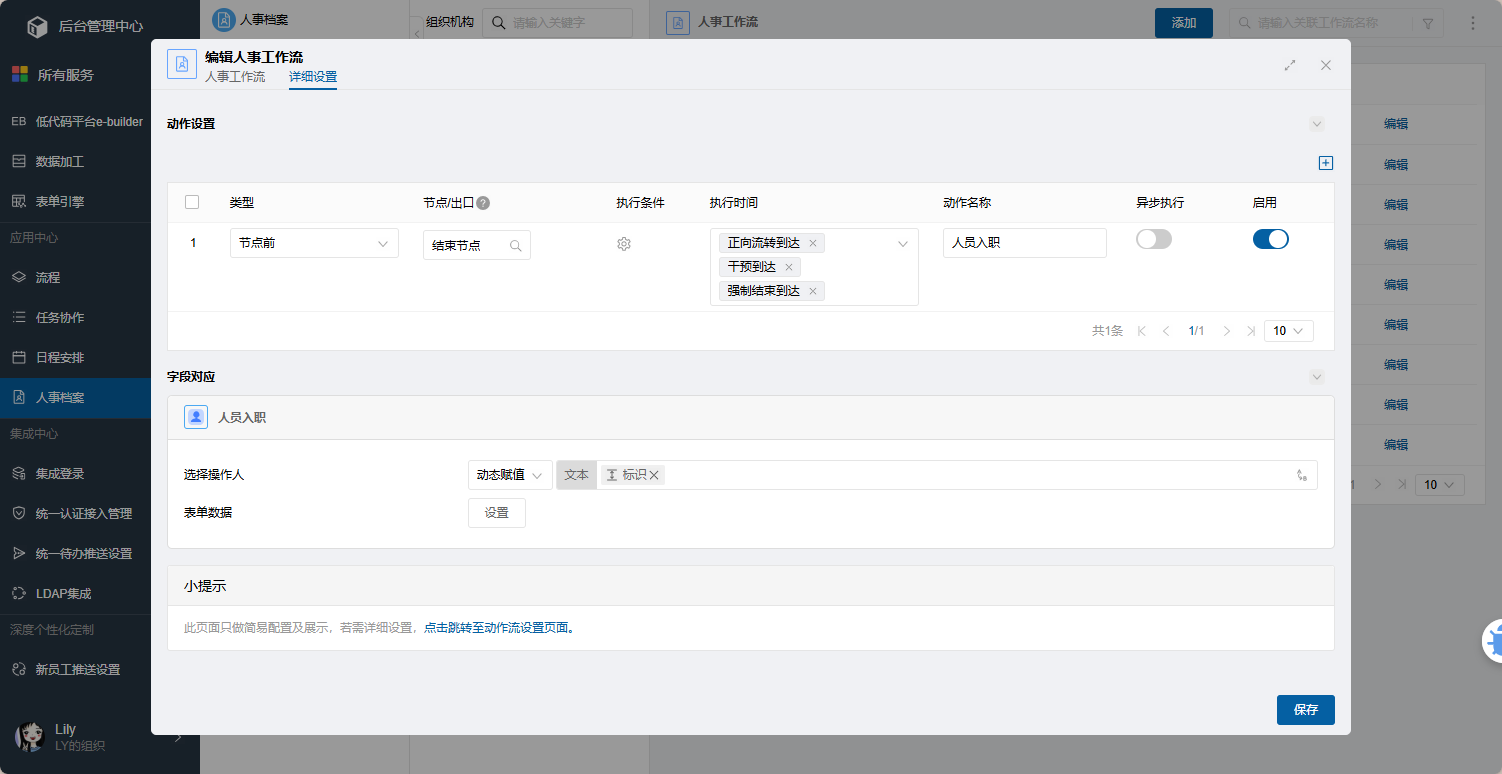
Task: Click the add action row plus icon
Action: [x=1326, y=163]
